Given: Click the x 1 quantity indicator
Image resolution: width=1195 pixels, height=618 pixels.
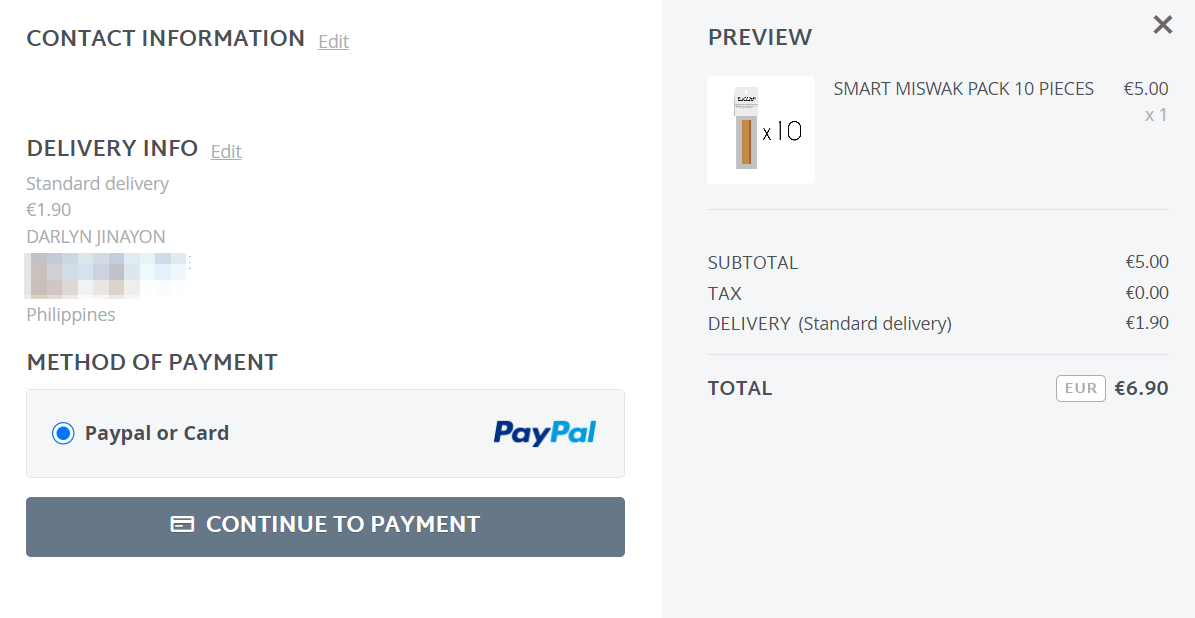Looking at the screenshot, I should 1156,115.
